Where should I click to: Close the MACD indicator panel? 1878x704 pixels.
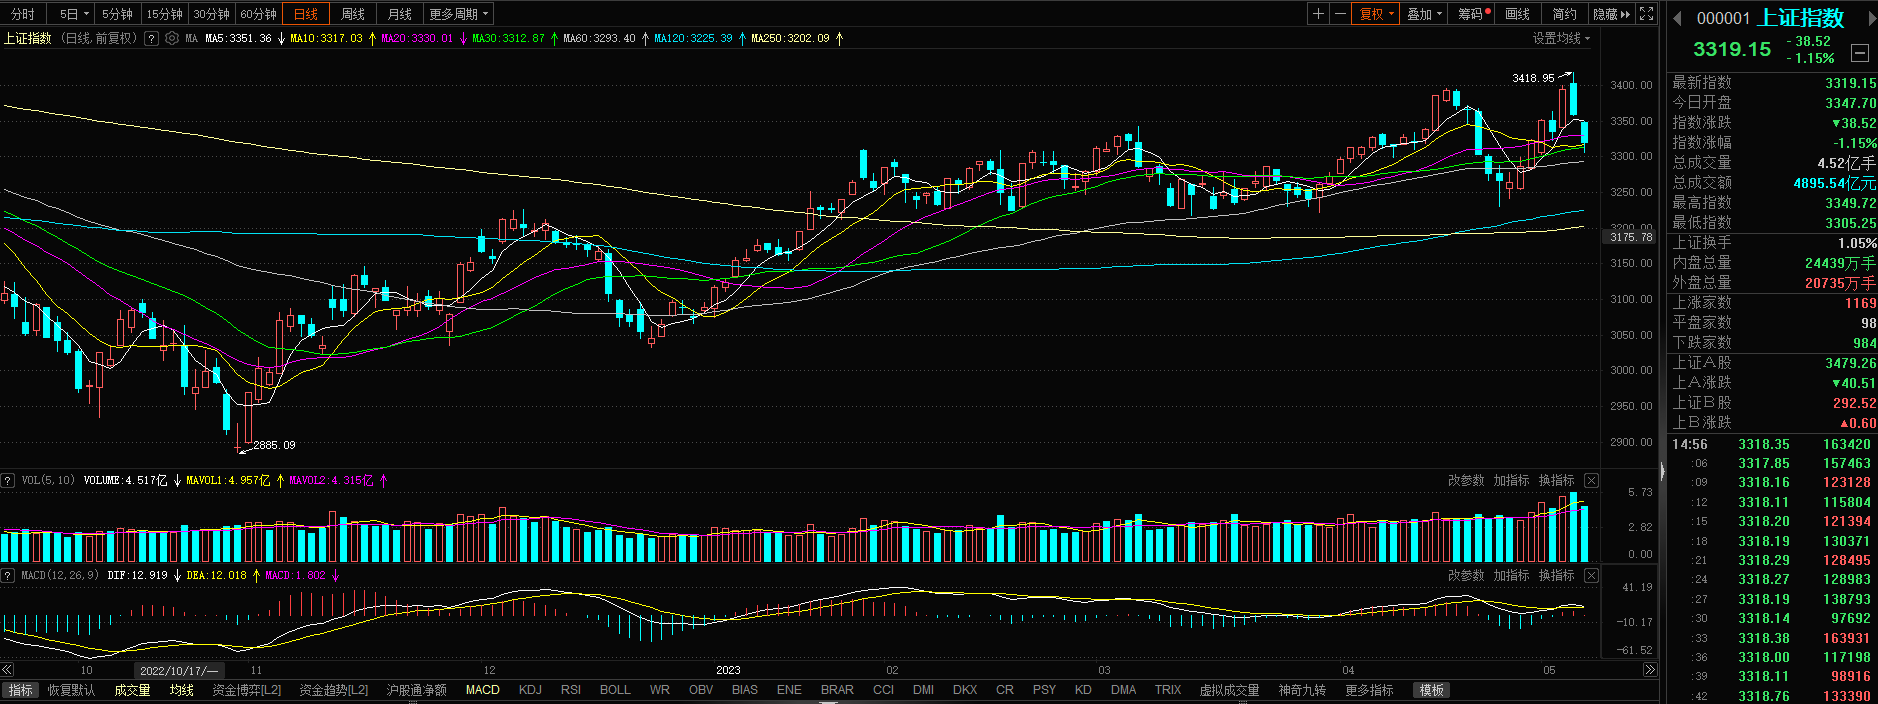point(1591,575)
